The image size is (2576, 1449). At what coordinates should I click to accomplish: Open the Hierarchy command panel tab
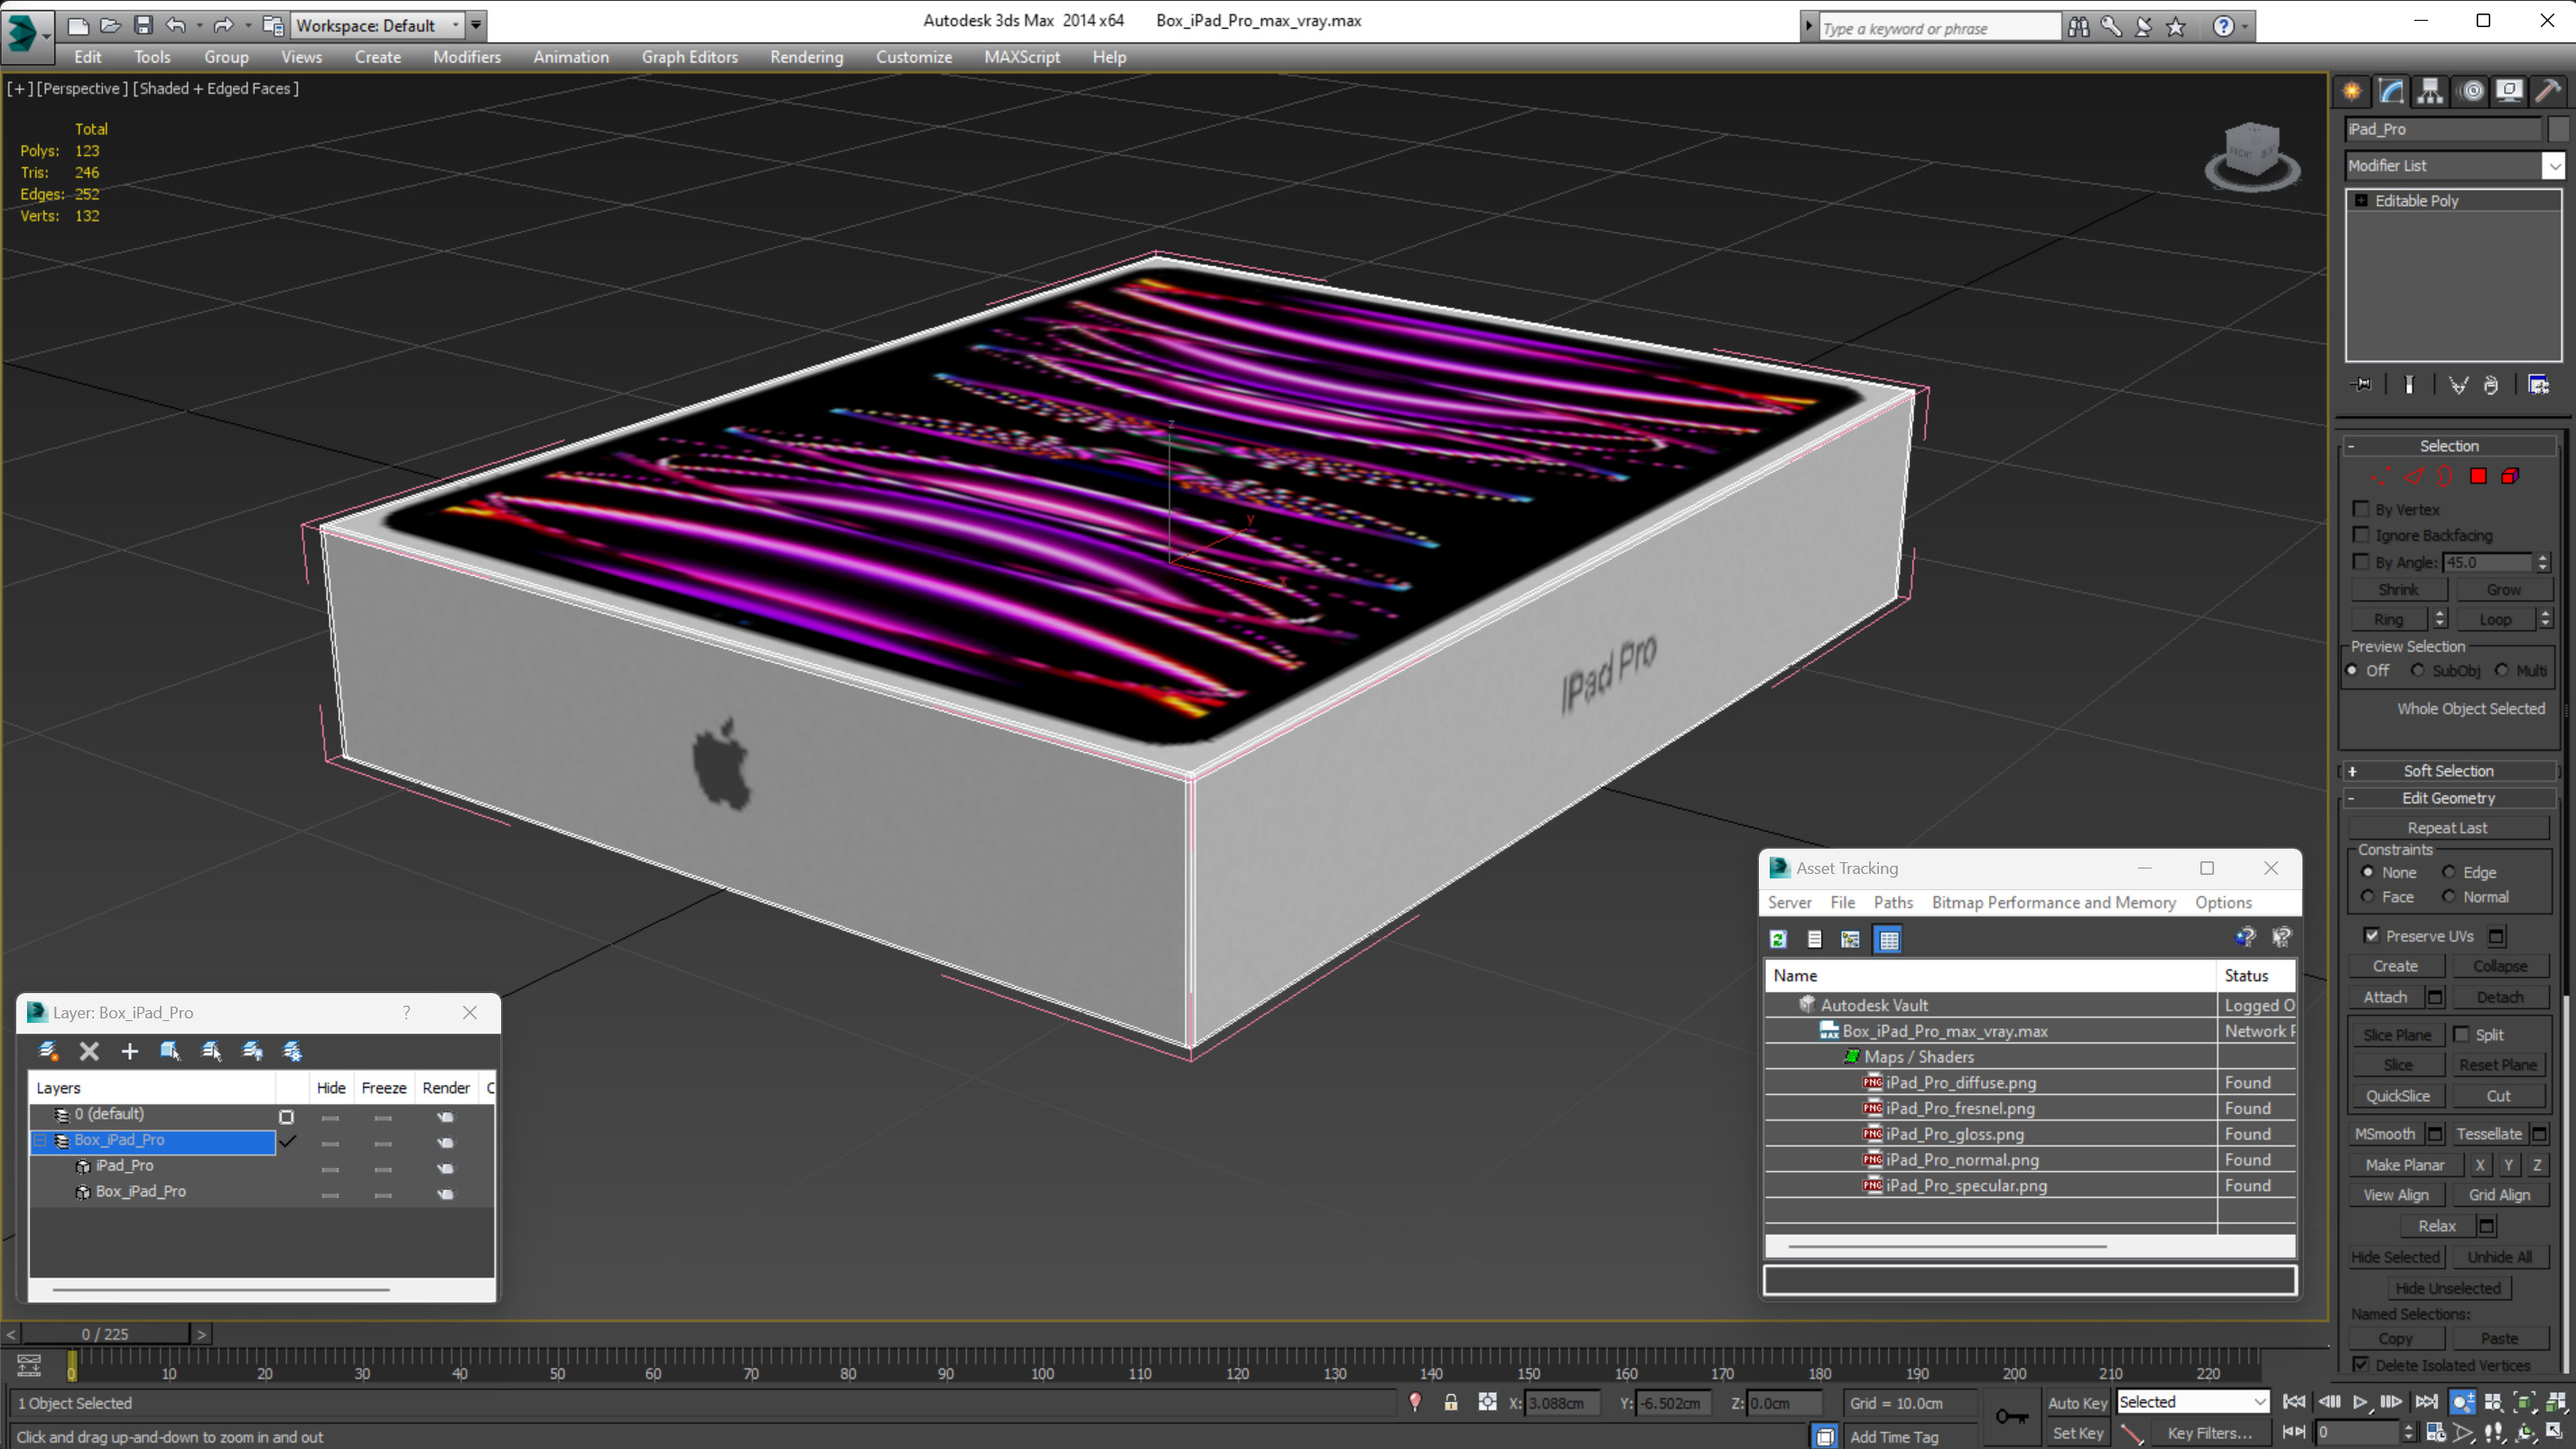pos(2430,91)
